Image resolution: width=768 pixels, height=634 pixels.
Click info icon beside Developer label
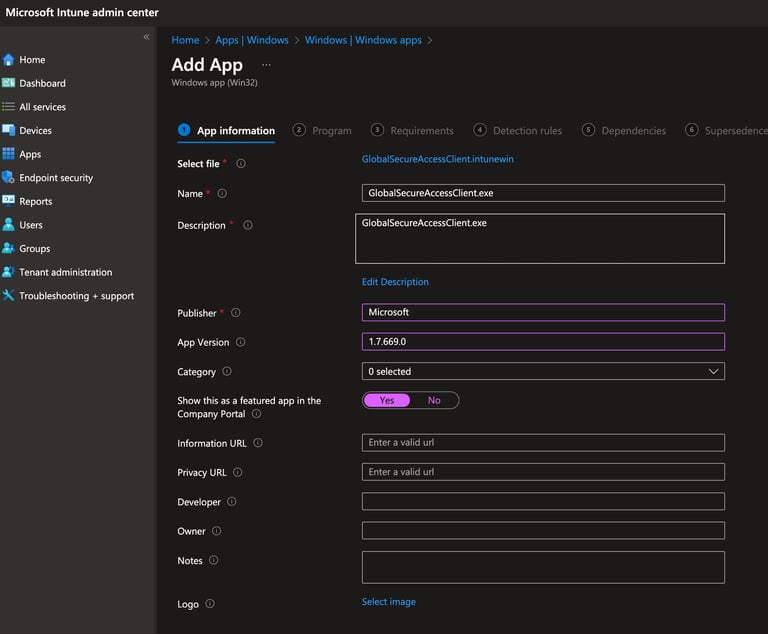click(232, 502)
